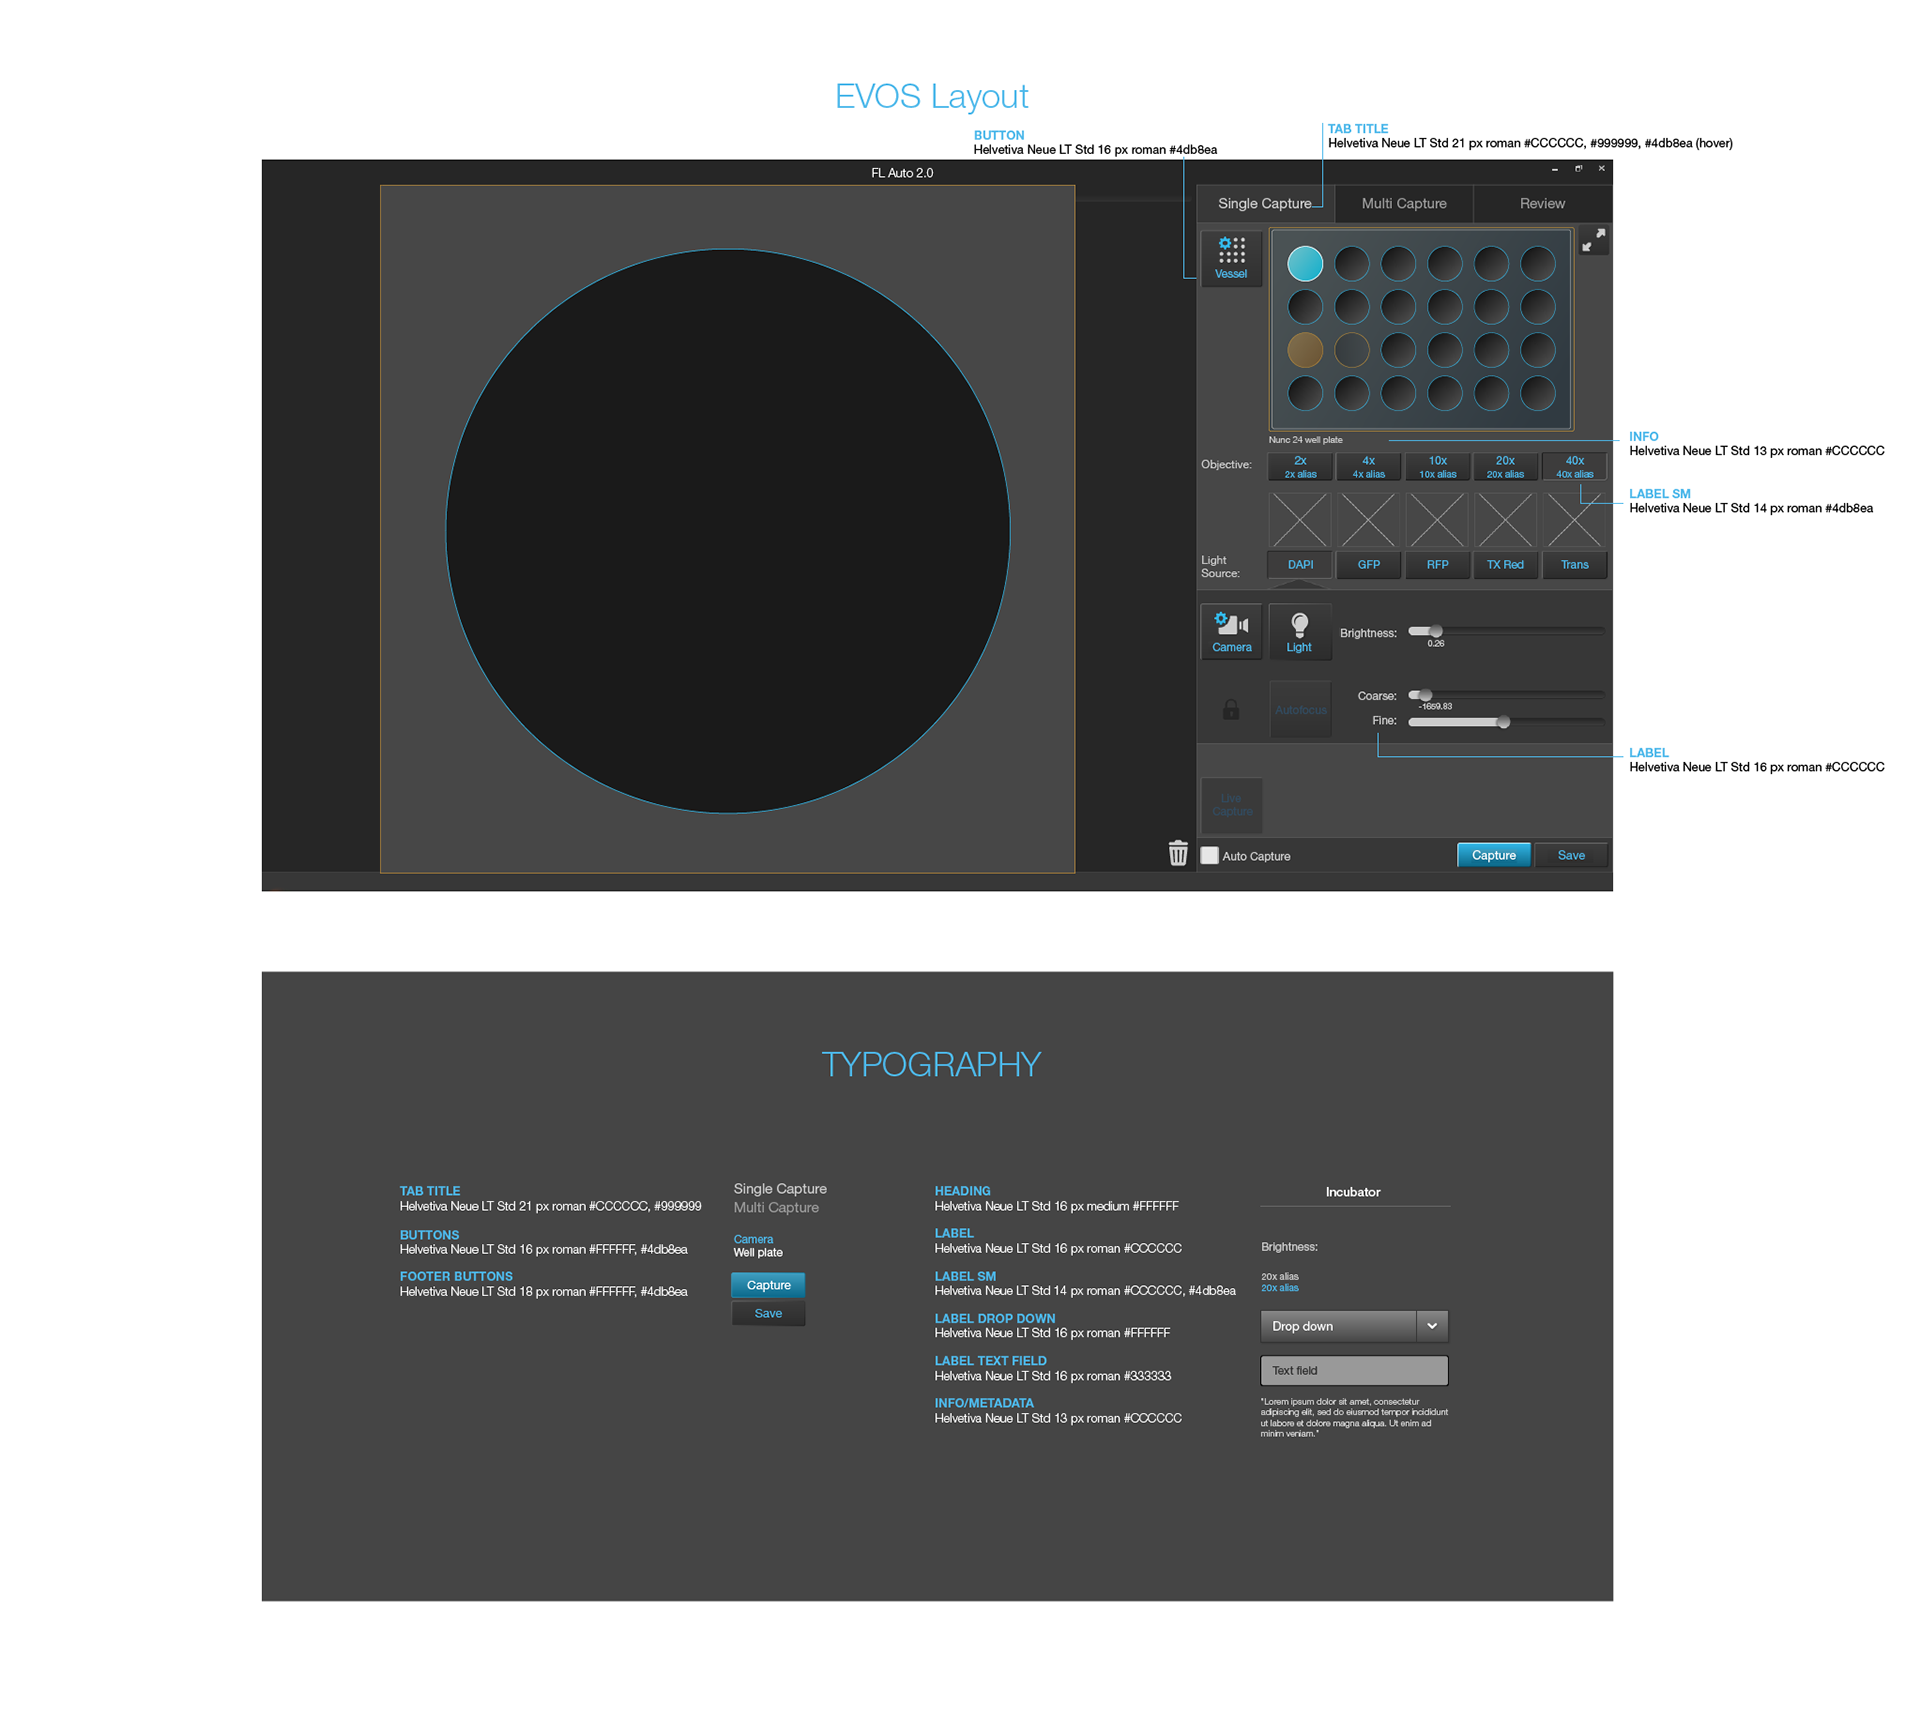Click the FL Auto 2.0 title bar text

coord(901,173)
